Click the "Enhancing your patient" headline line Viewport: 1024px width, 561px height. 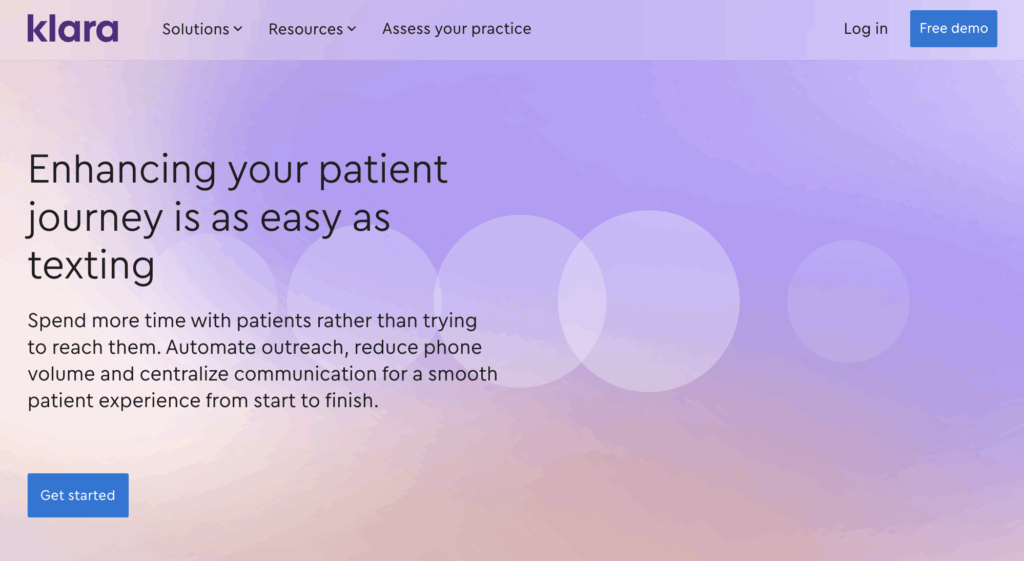pyautogui.click(x=238, y=170)
